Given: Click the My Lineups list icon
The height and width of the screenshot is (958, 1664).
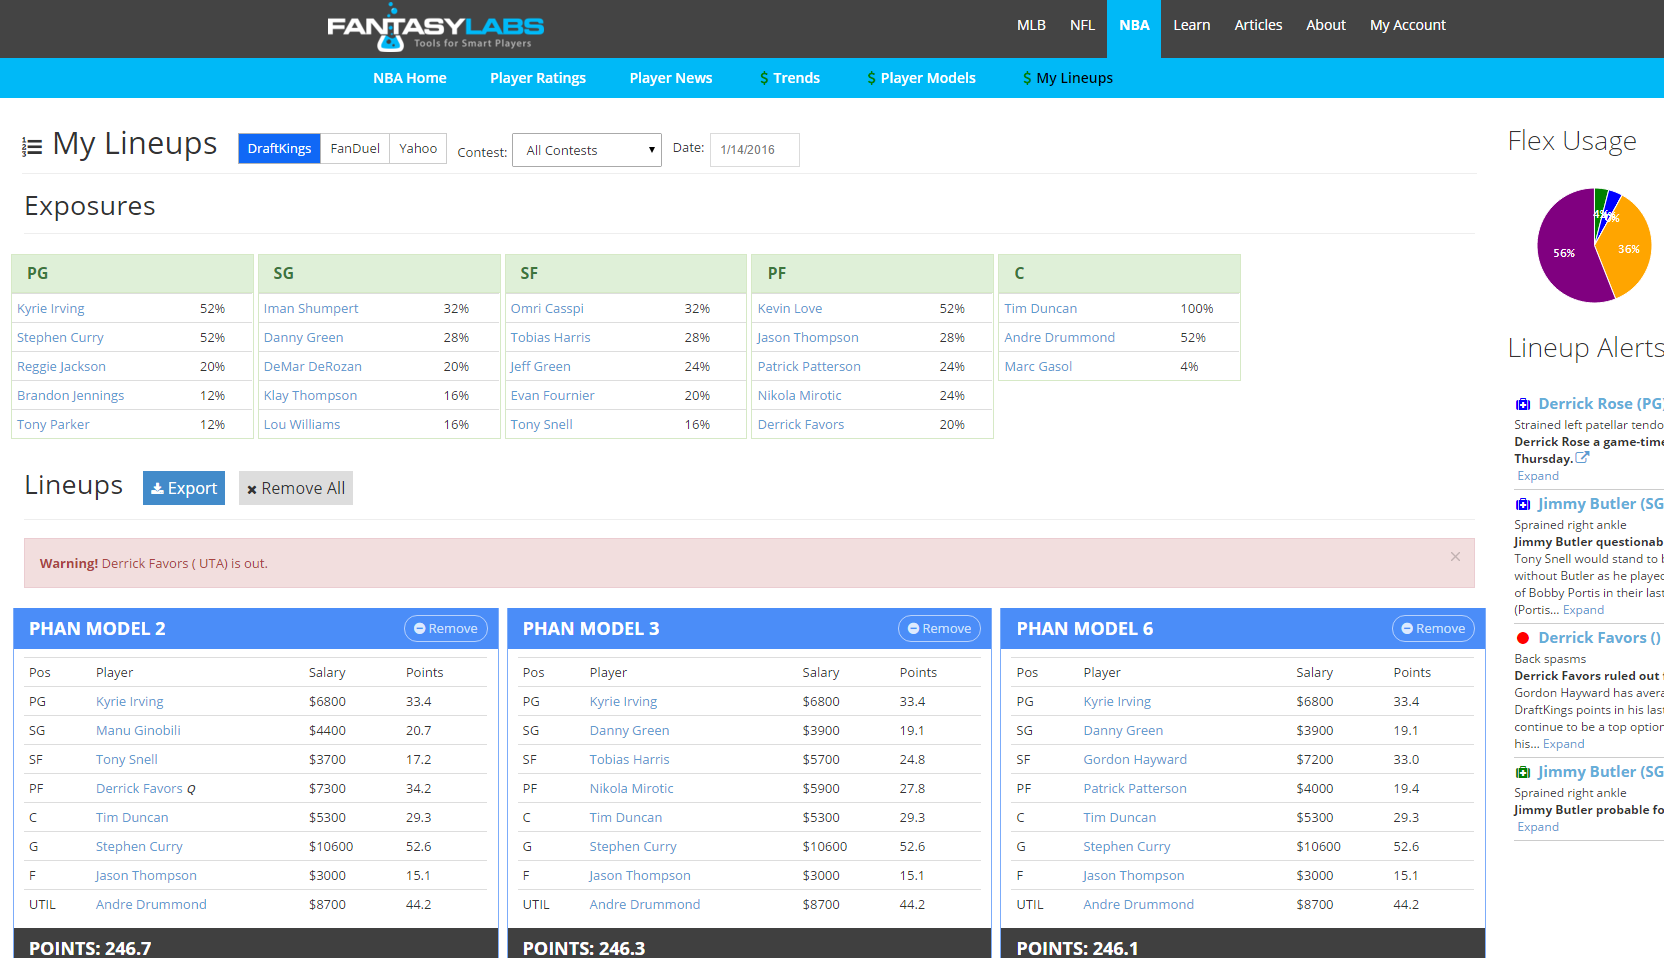Looking at the screenshot, I should pos(32,147).
